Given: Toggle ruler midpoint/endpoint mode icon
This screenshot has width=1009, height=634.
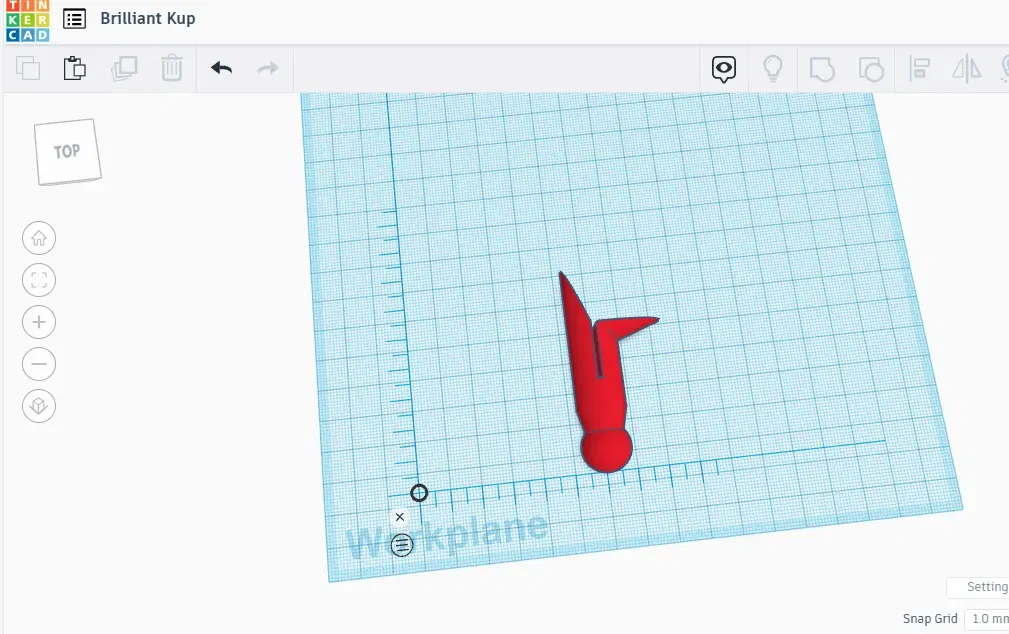Looking at the screenshot, I should coord(402,545).
